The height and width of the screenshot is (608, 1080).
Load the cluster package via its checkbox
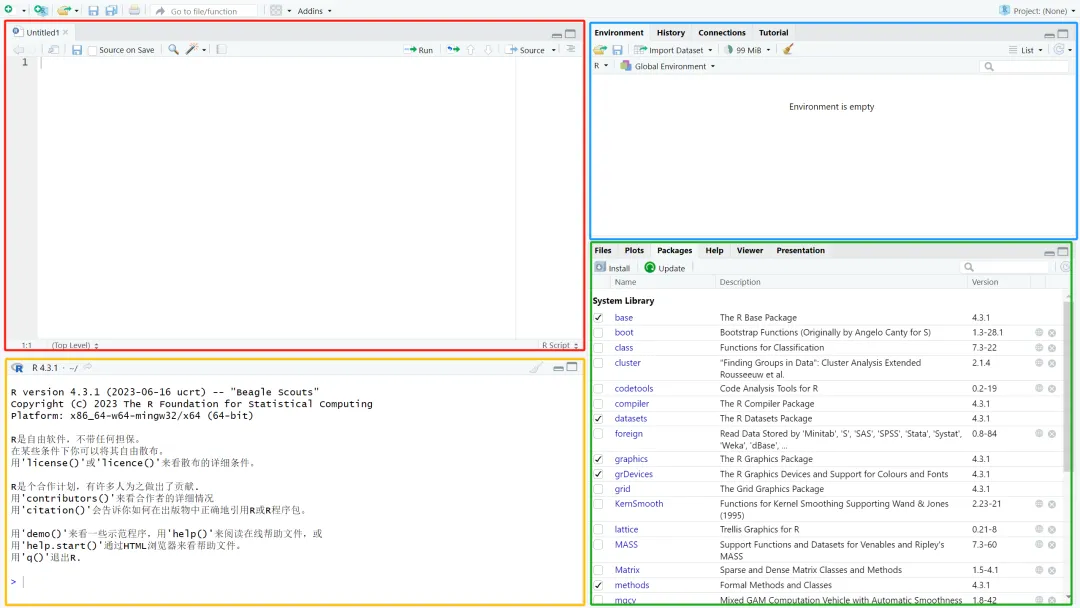pyautogui.click(x=598, y=363)
